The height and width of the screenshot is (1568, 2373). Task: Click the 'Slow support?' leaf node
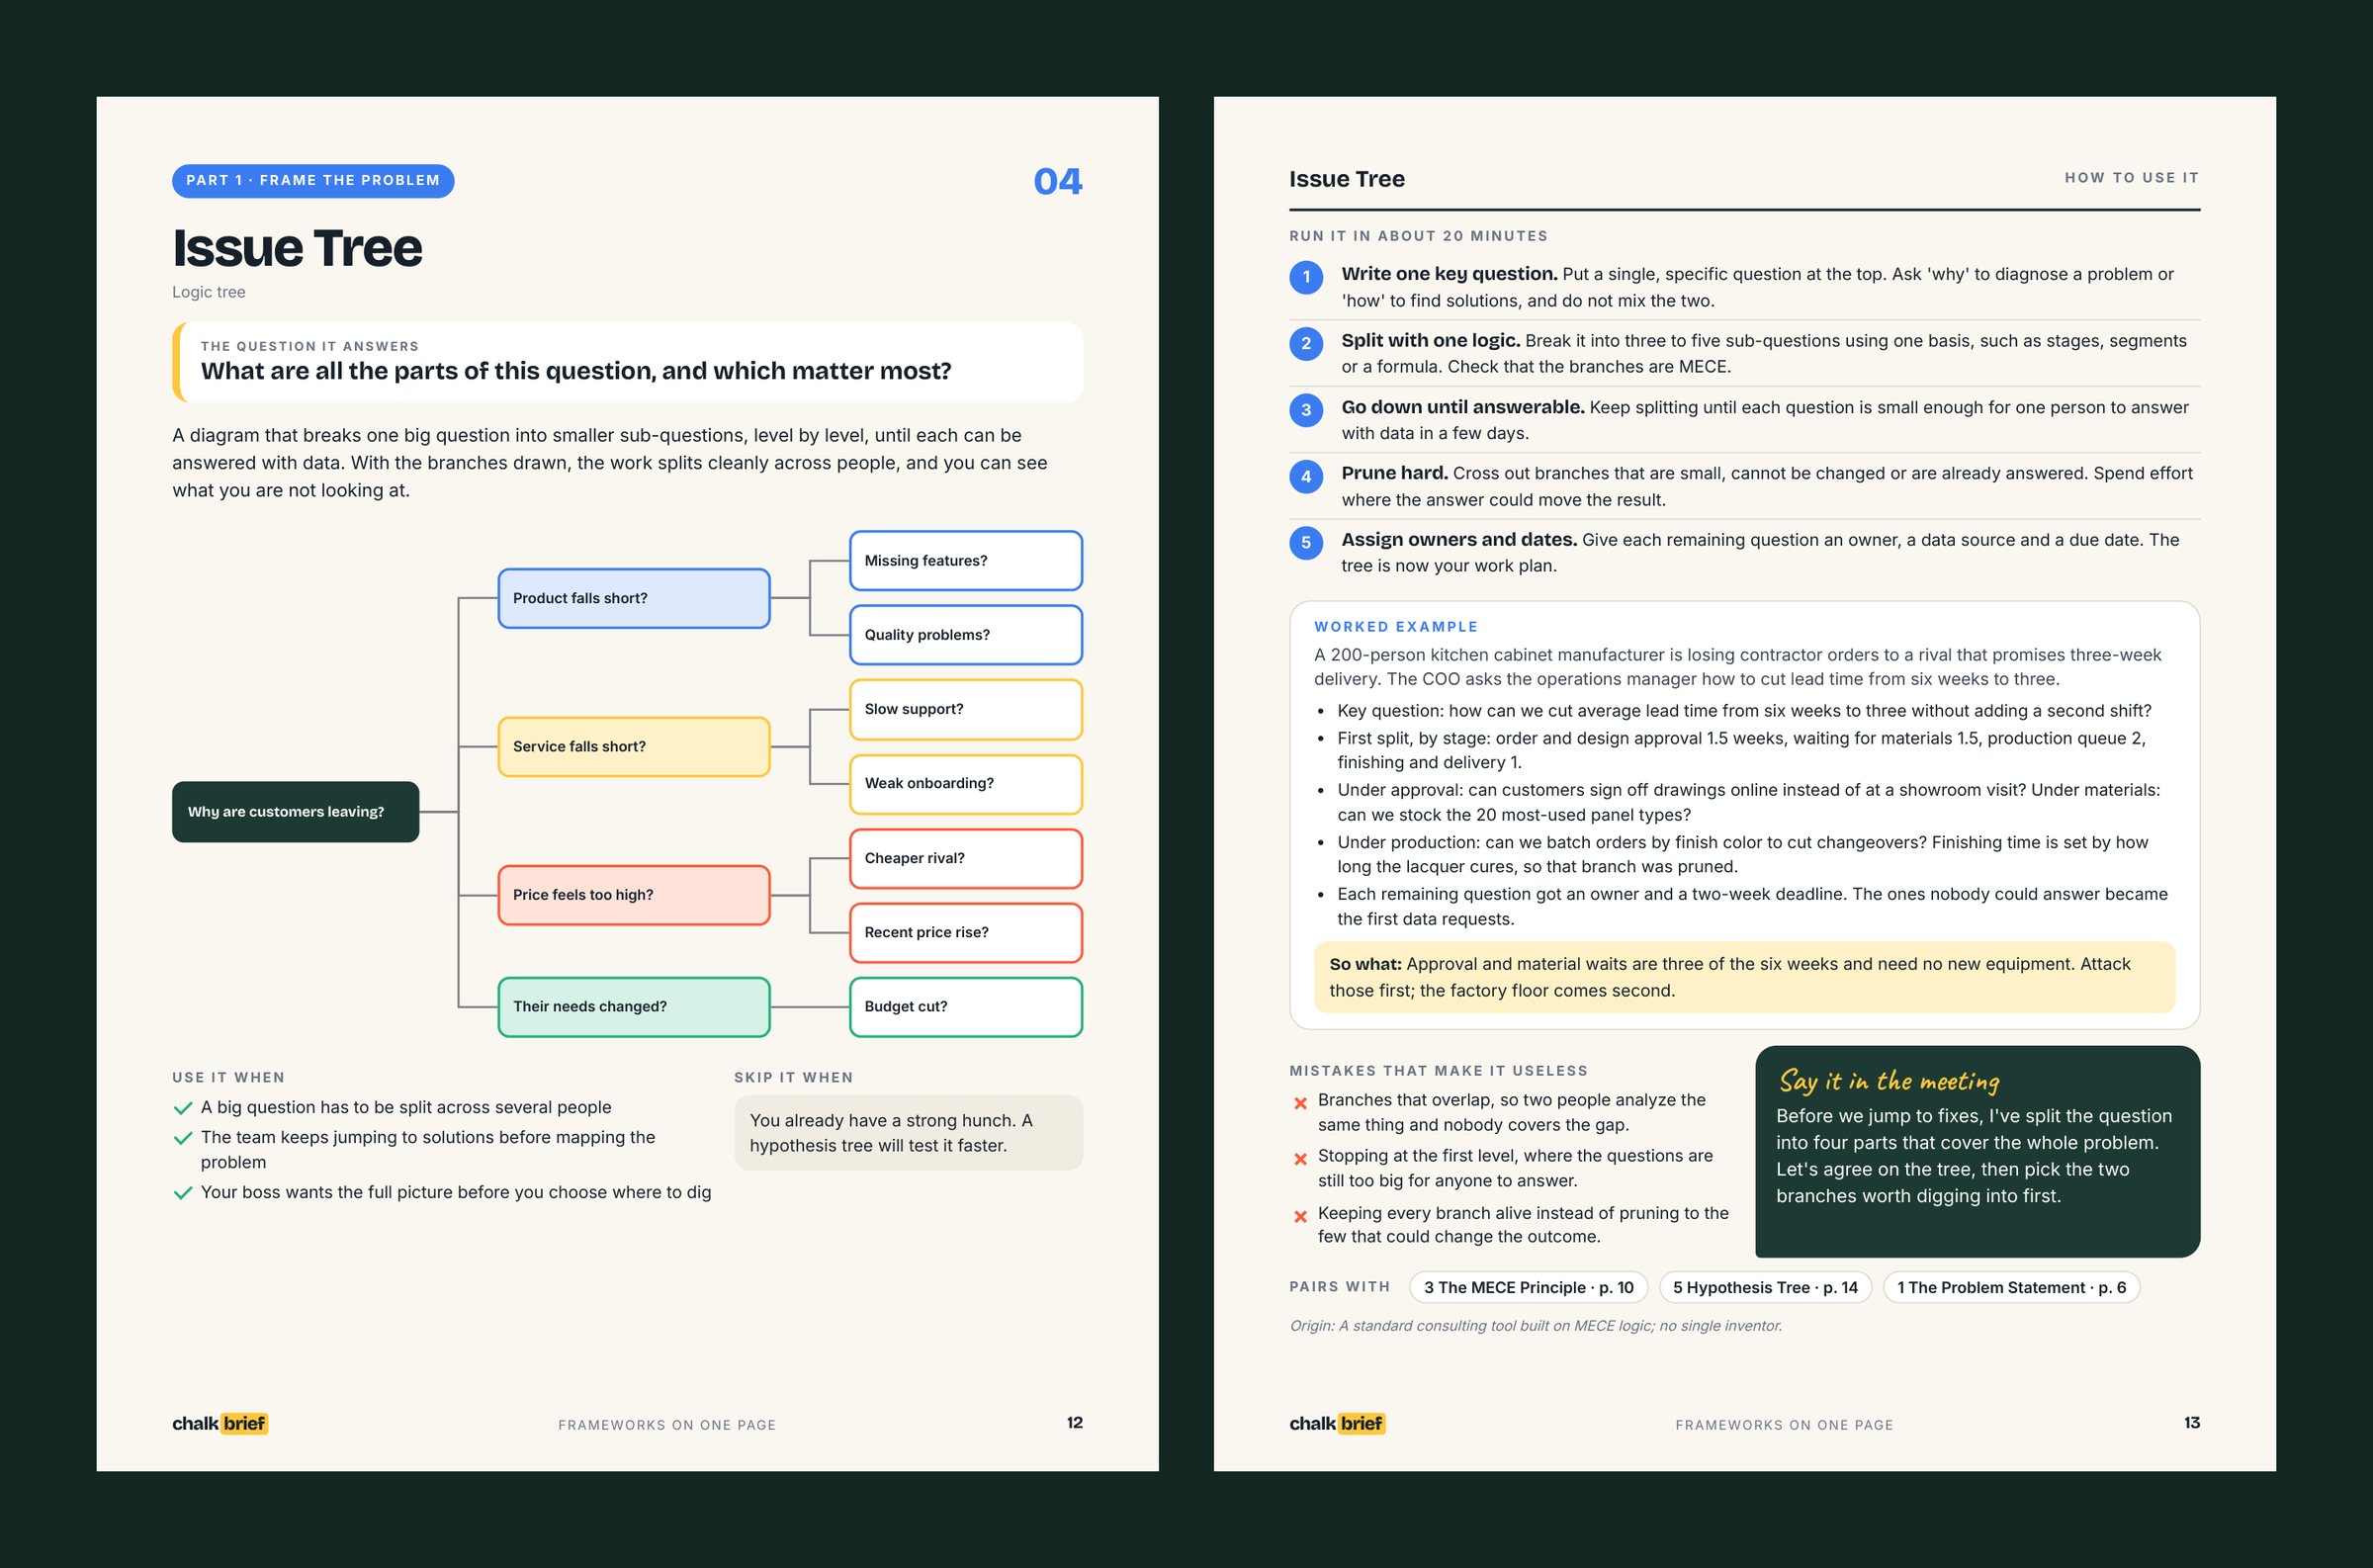coord(966,709)
